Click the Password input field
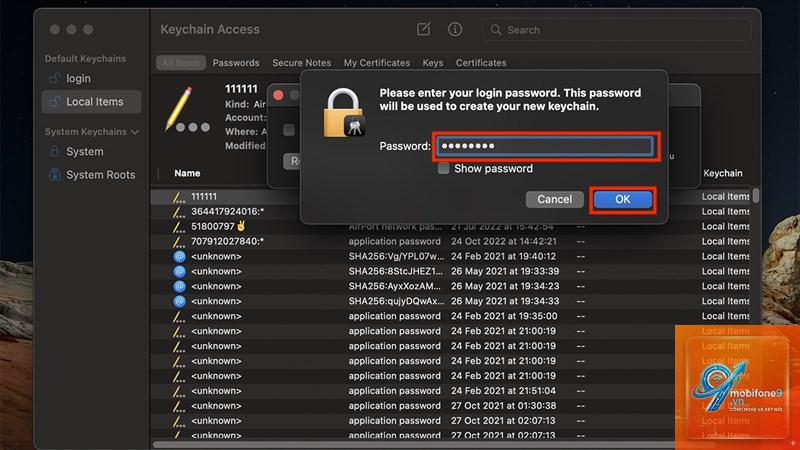This screenshot has height=450, width=800. (x=545, y=146)
